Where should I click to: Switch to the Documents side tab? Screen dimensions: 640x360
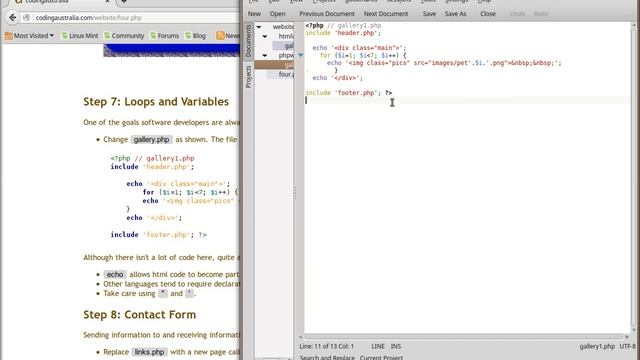coord(248,41)
